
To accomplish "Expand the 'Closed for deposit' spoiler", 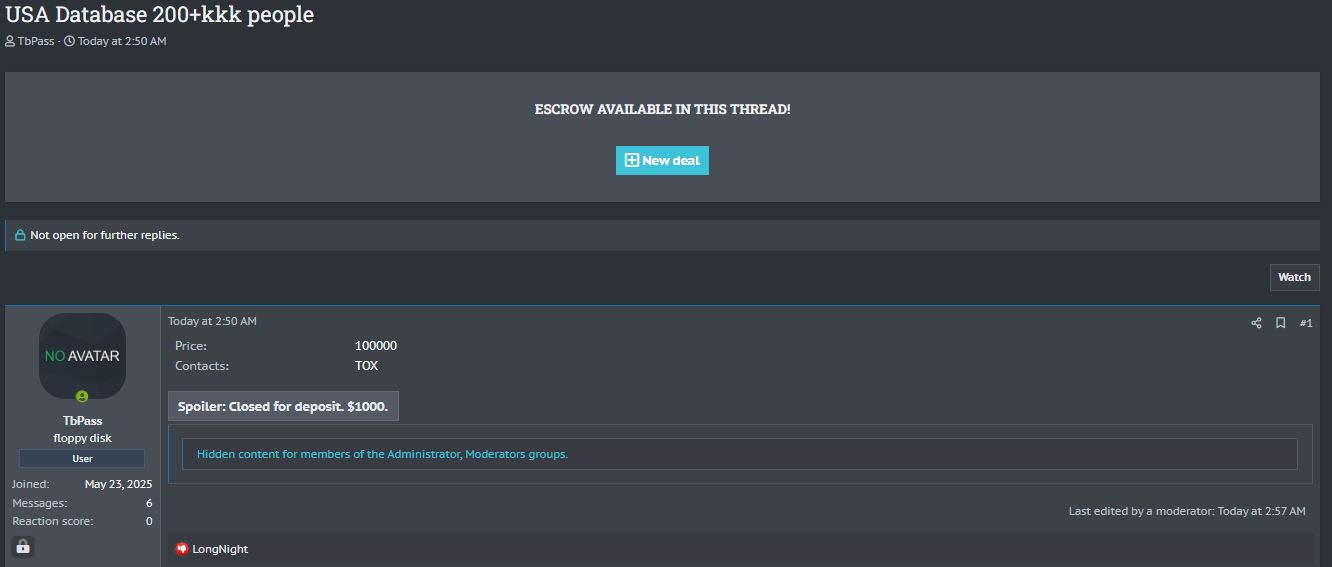I will click(x=283, y=406).
